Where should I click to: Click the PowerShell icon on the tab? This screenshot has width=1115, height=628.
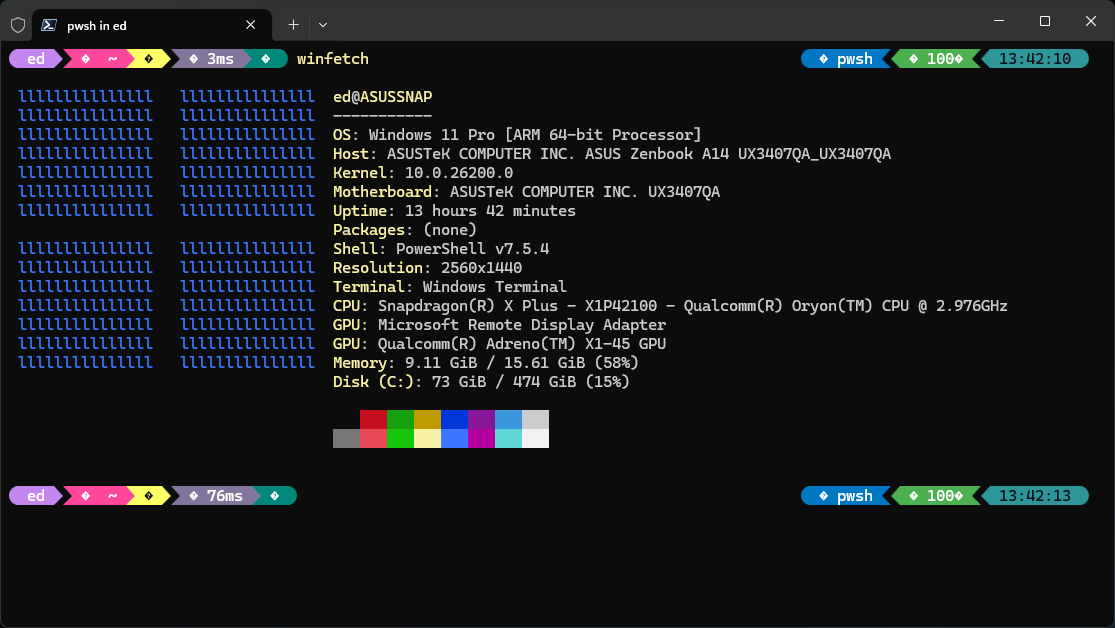click(x=48, y=25)
